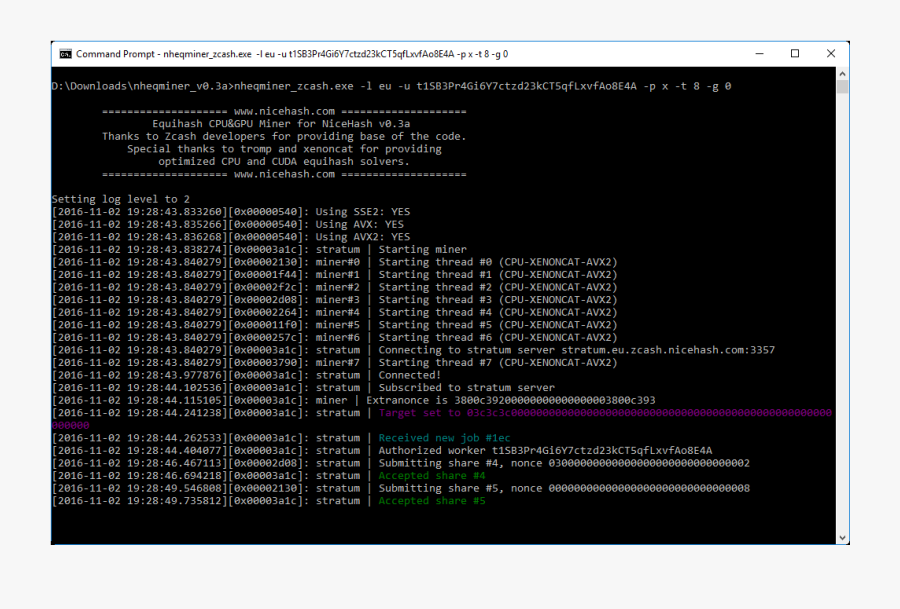Maximize the Command Prompt window
This screenshot has height=609, width=900.
[x=795, y=54]
